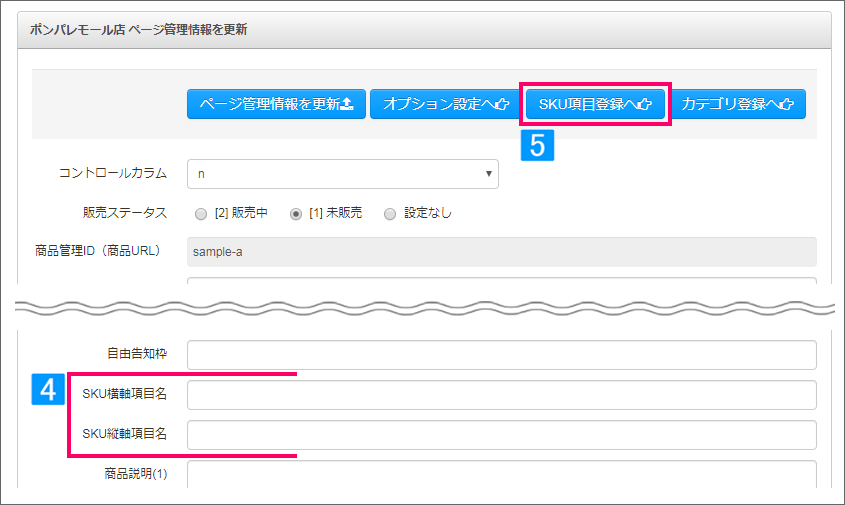Click the ページ管理情報を更新 button text
845x505 pixels.
(x=270, y=103)
